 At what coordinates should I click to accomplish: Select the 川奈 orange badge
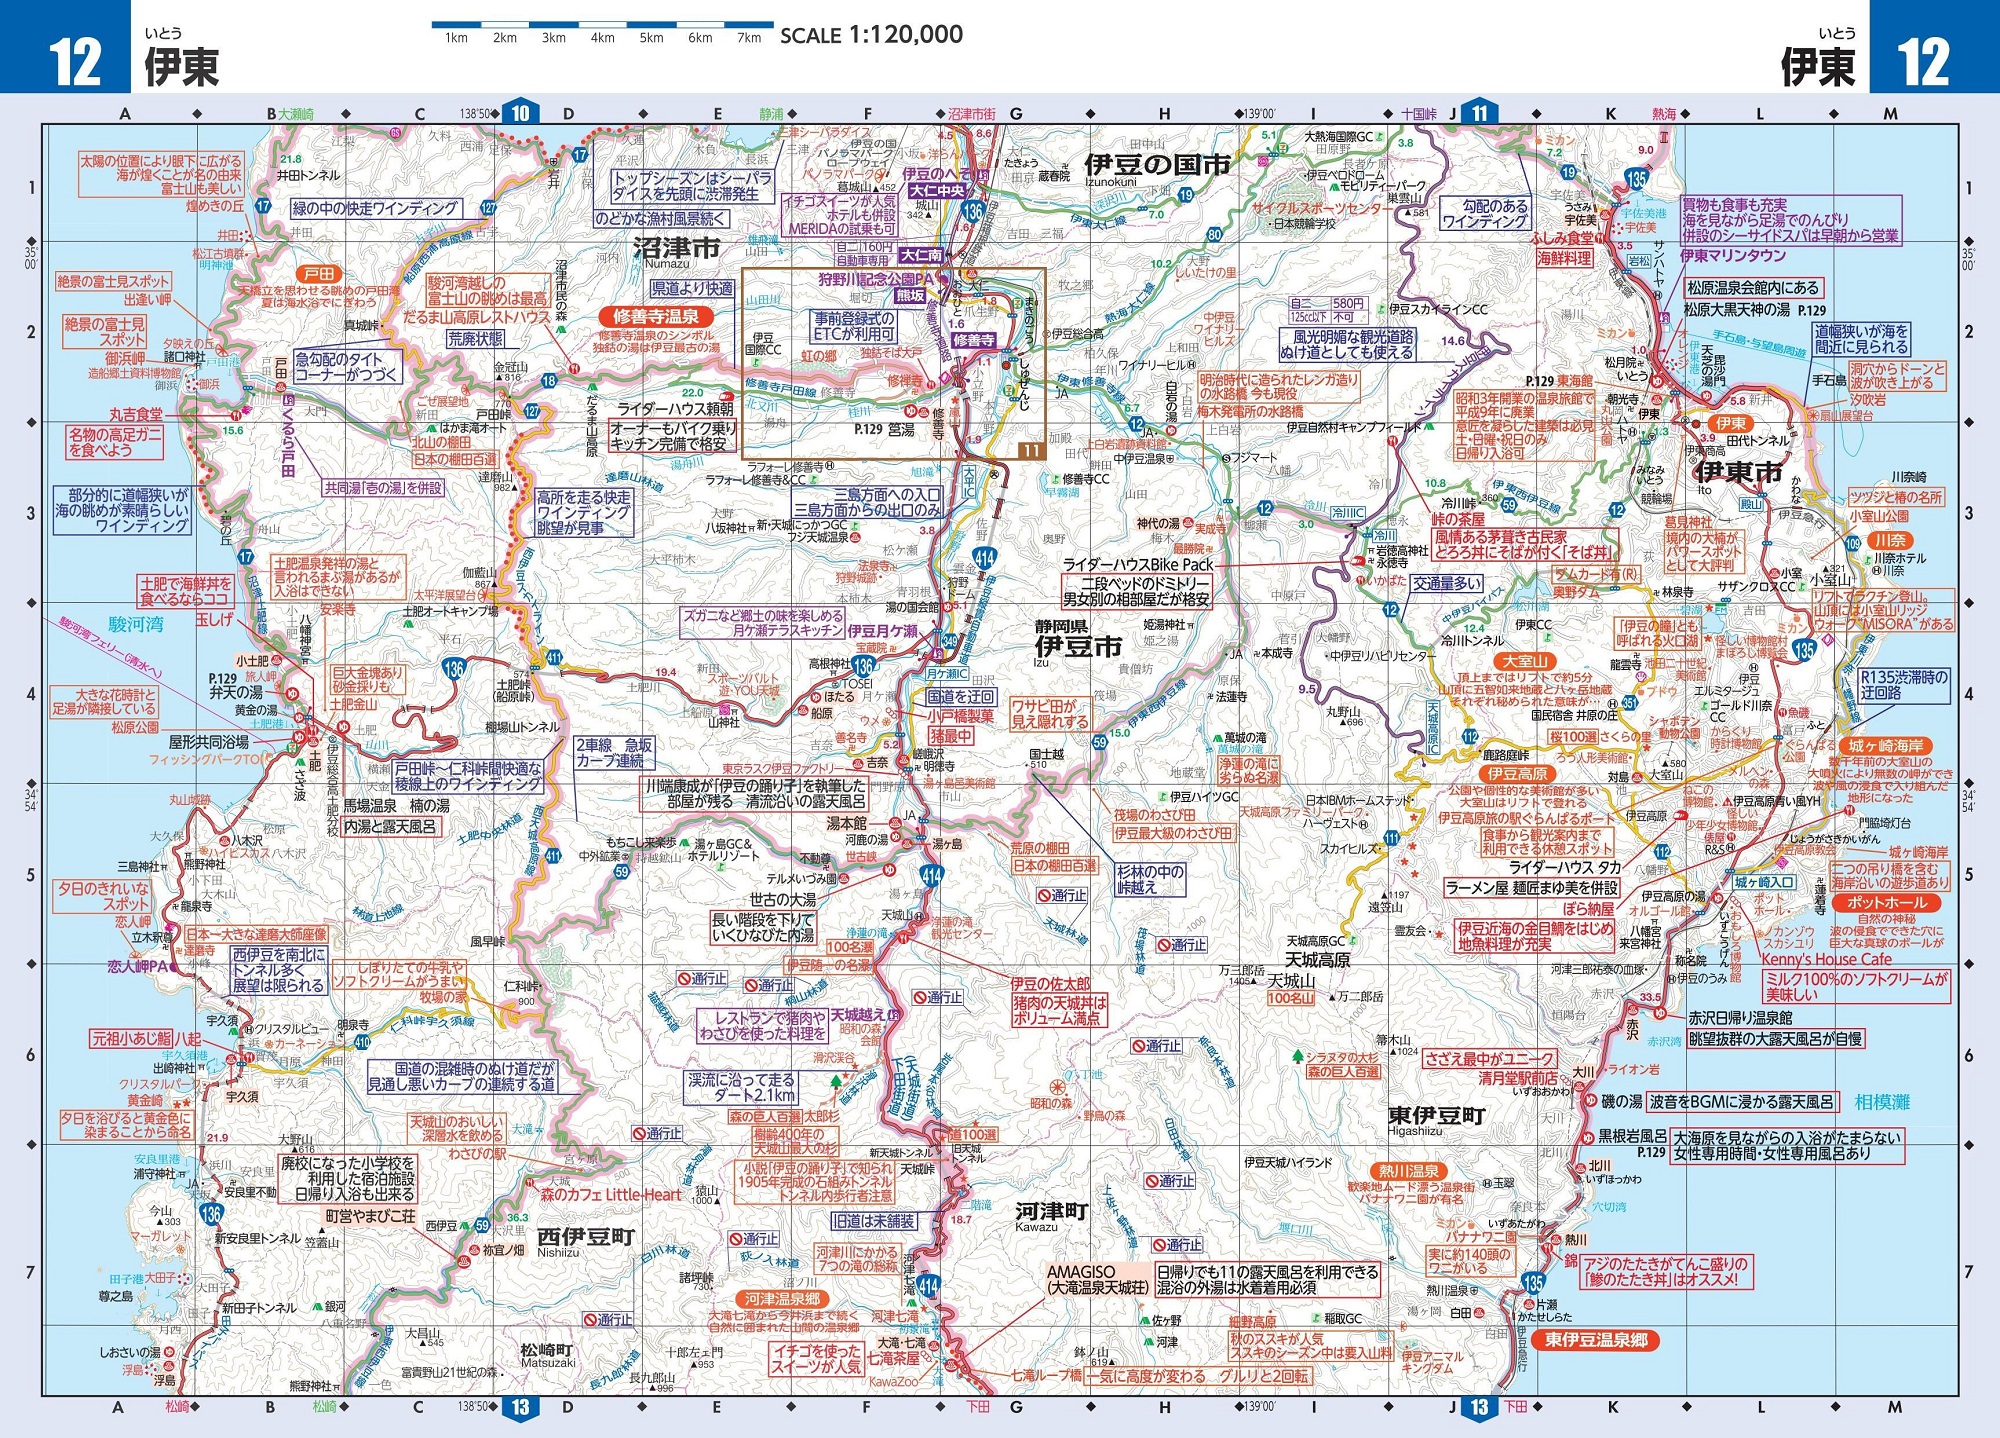click(1889, 540)
